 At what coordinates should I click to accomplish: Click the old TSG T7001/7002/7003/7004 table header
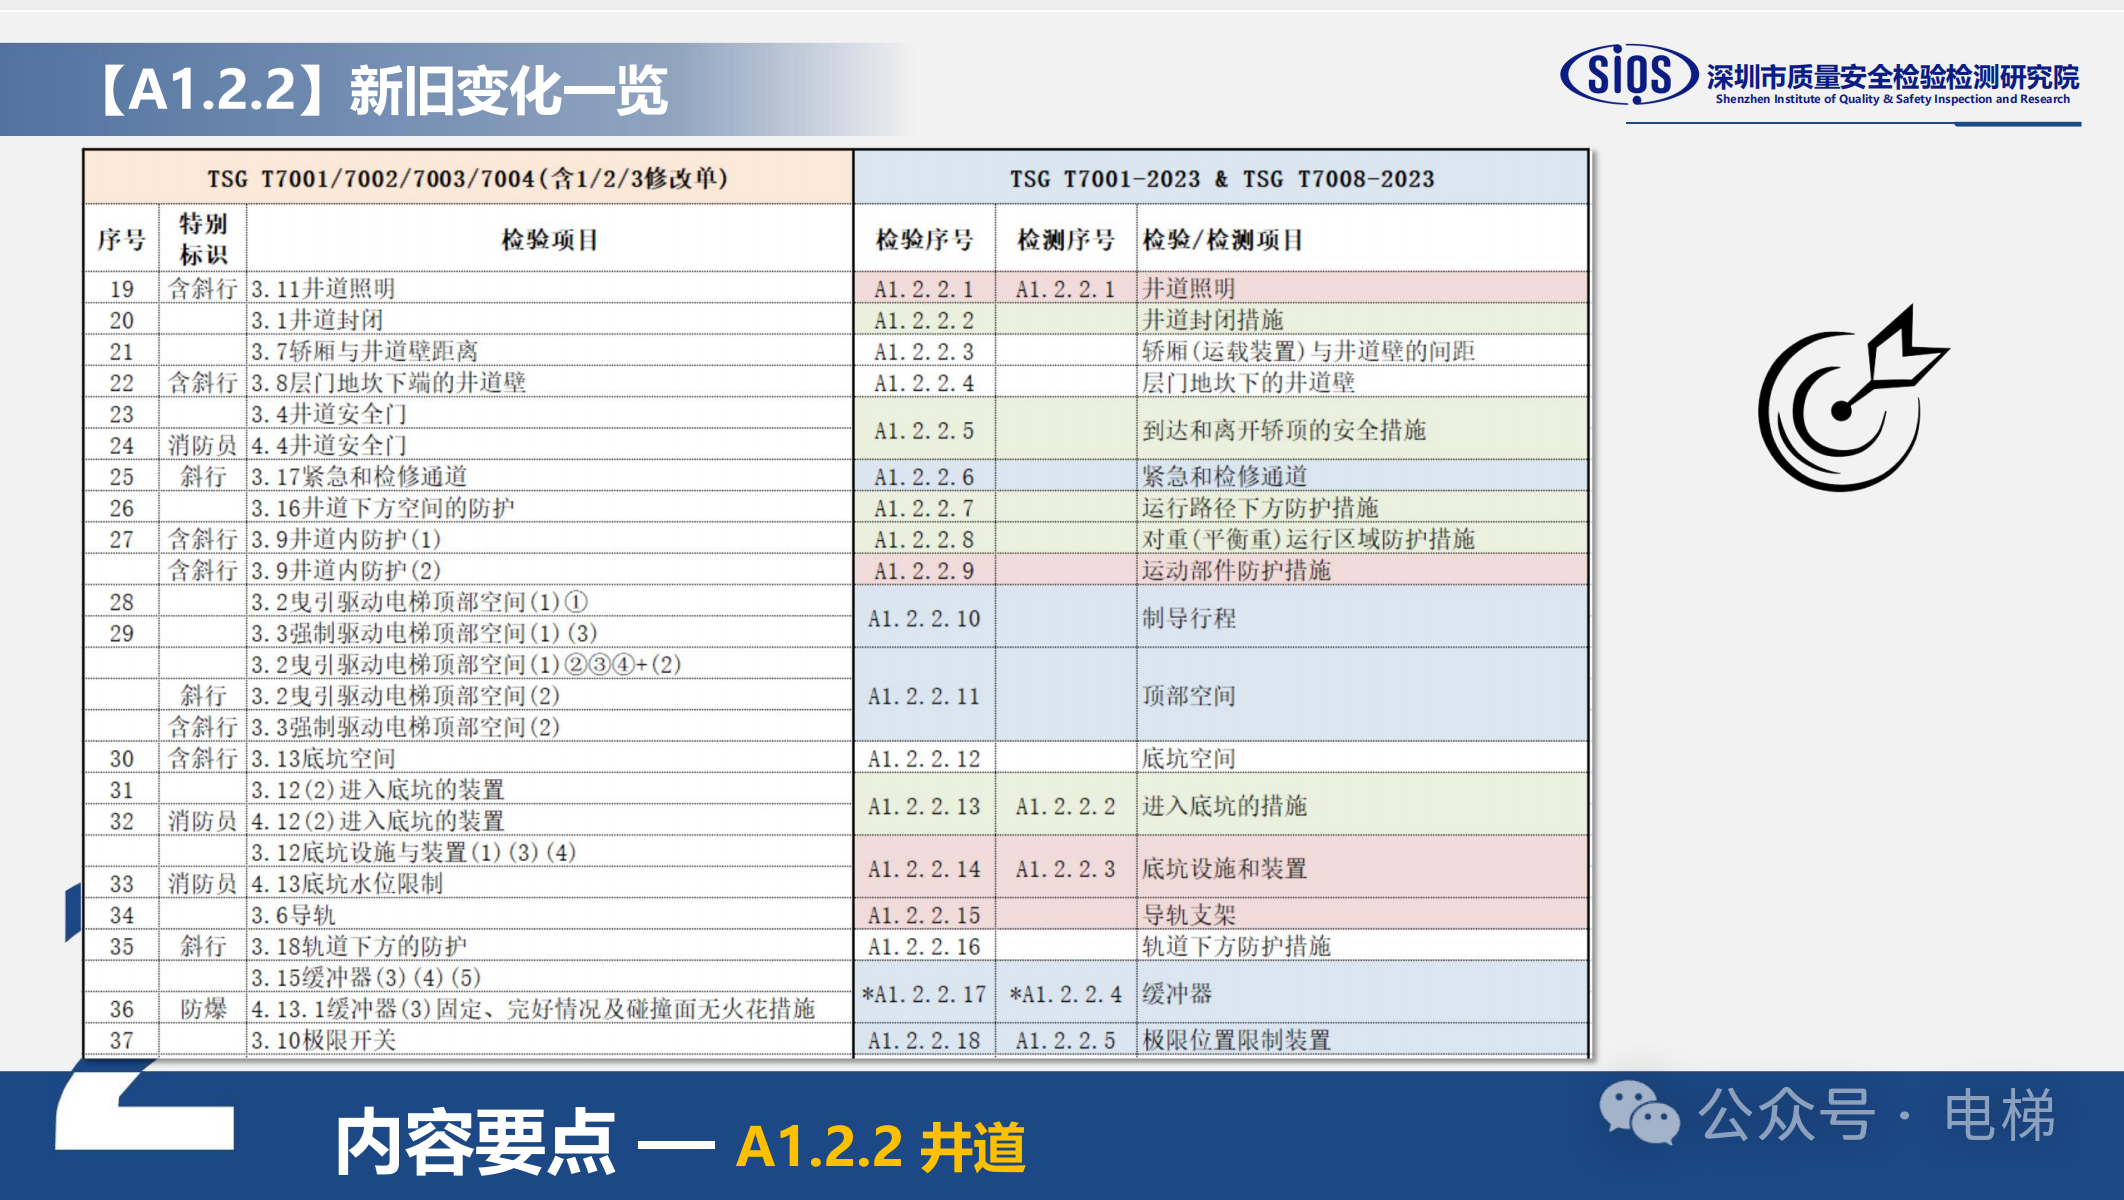tap(468, 178)
